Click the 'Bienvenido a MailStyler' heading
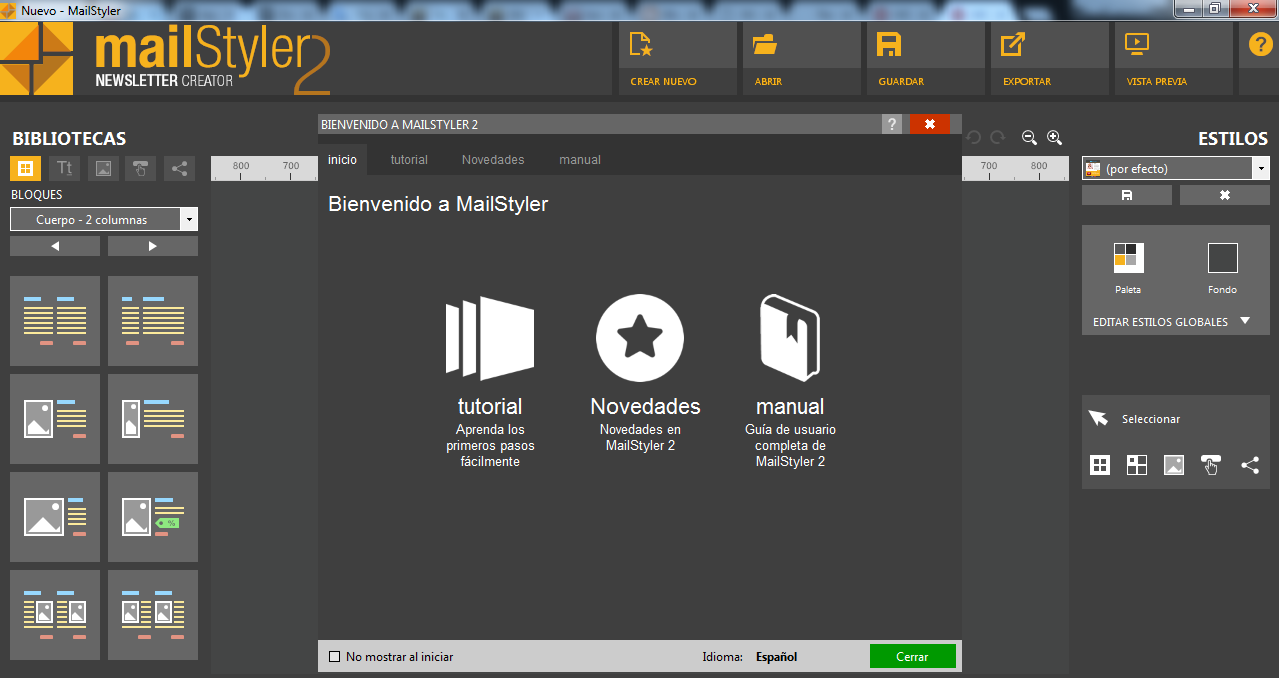 point(438,204)
